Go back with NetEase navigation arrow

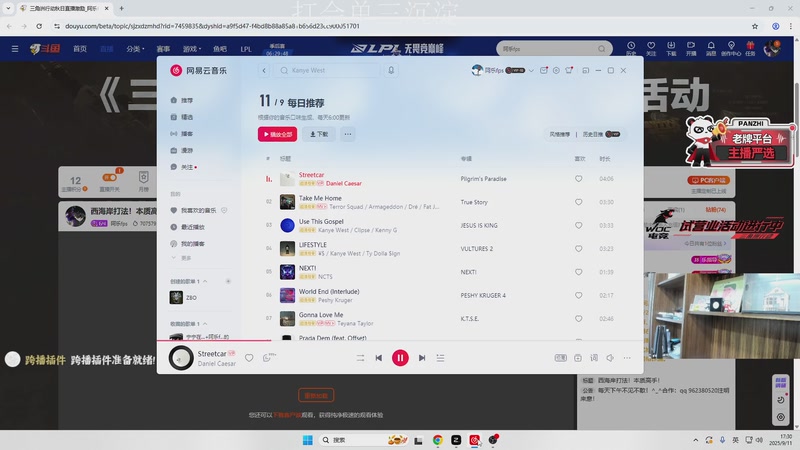(x=264, y=70)
